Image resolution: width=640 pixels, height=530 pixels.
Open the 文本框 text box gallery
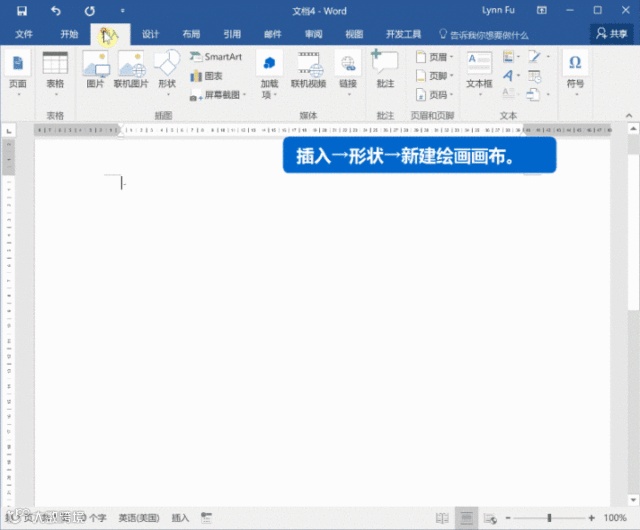(479, 74)
